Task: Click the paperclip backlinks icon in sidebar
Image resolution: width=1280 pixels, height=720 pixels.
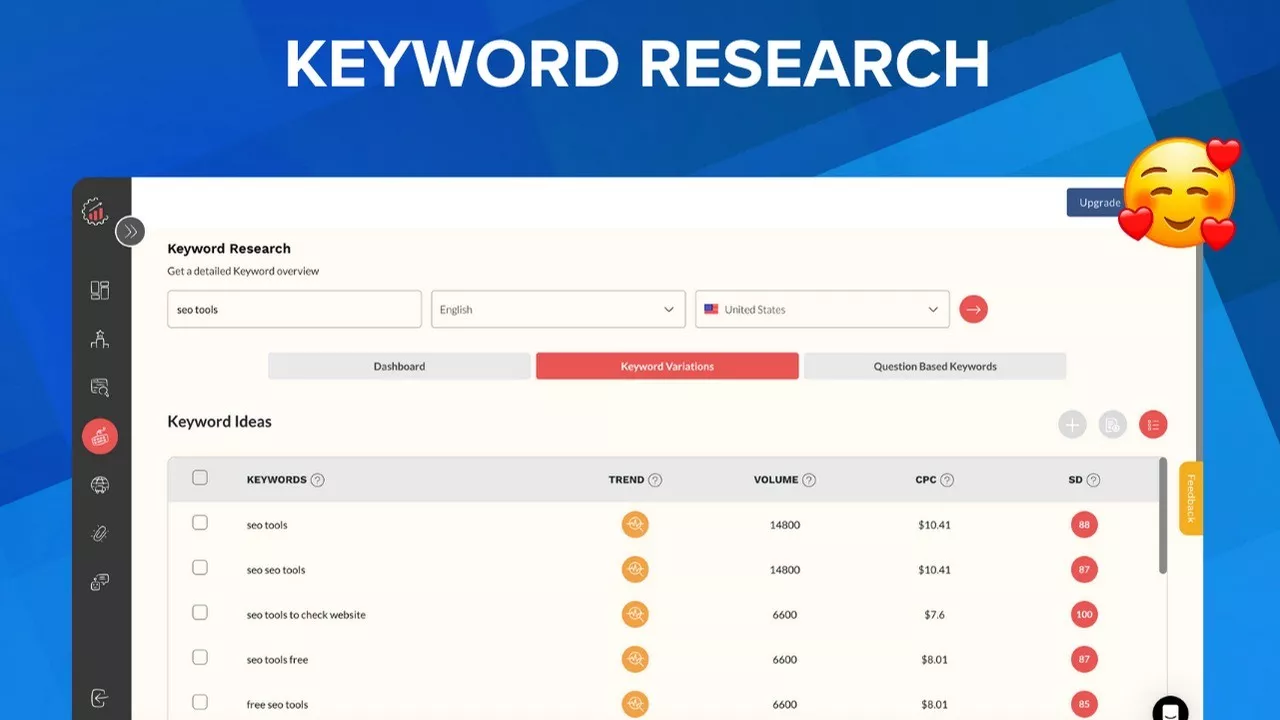Action: pyautogui.click(x=100, y=533)
